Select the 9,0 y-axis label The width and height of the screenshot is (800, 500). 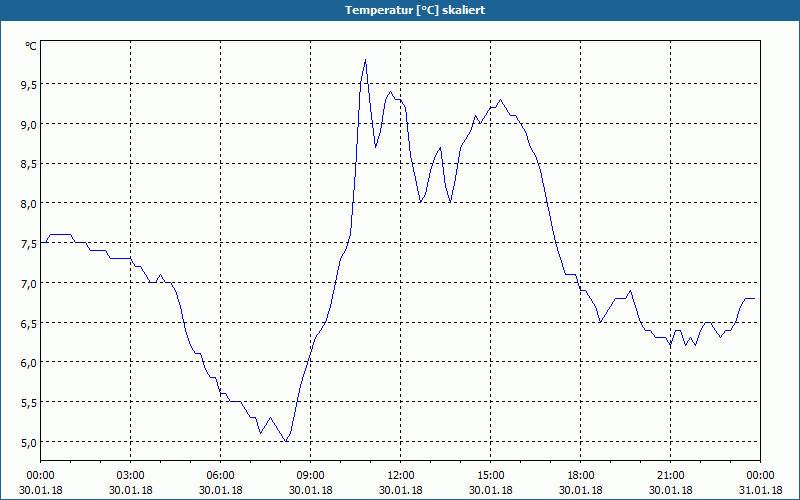tap(29, 125)
